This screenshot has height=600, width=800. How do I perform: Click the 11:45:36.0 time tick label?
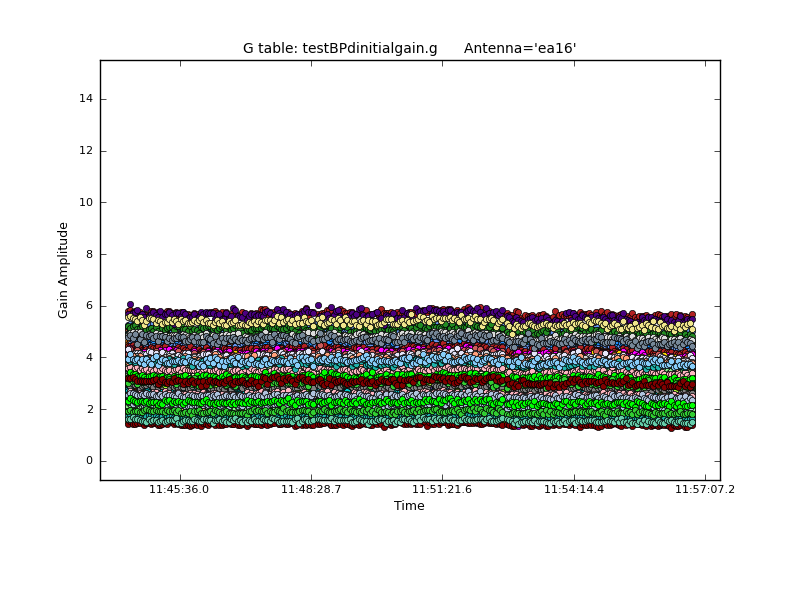point(179,490)
